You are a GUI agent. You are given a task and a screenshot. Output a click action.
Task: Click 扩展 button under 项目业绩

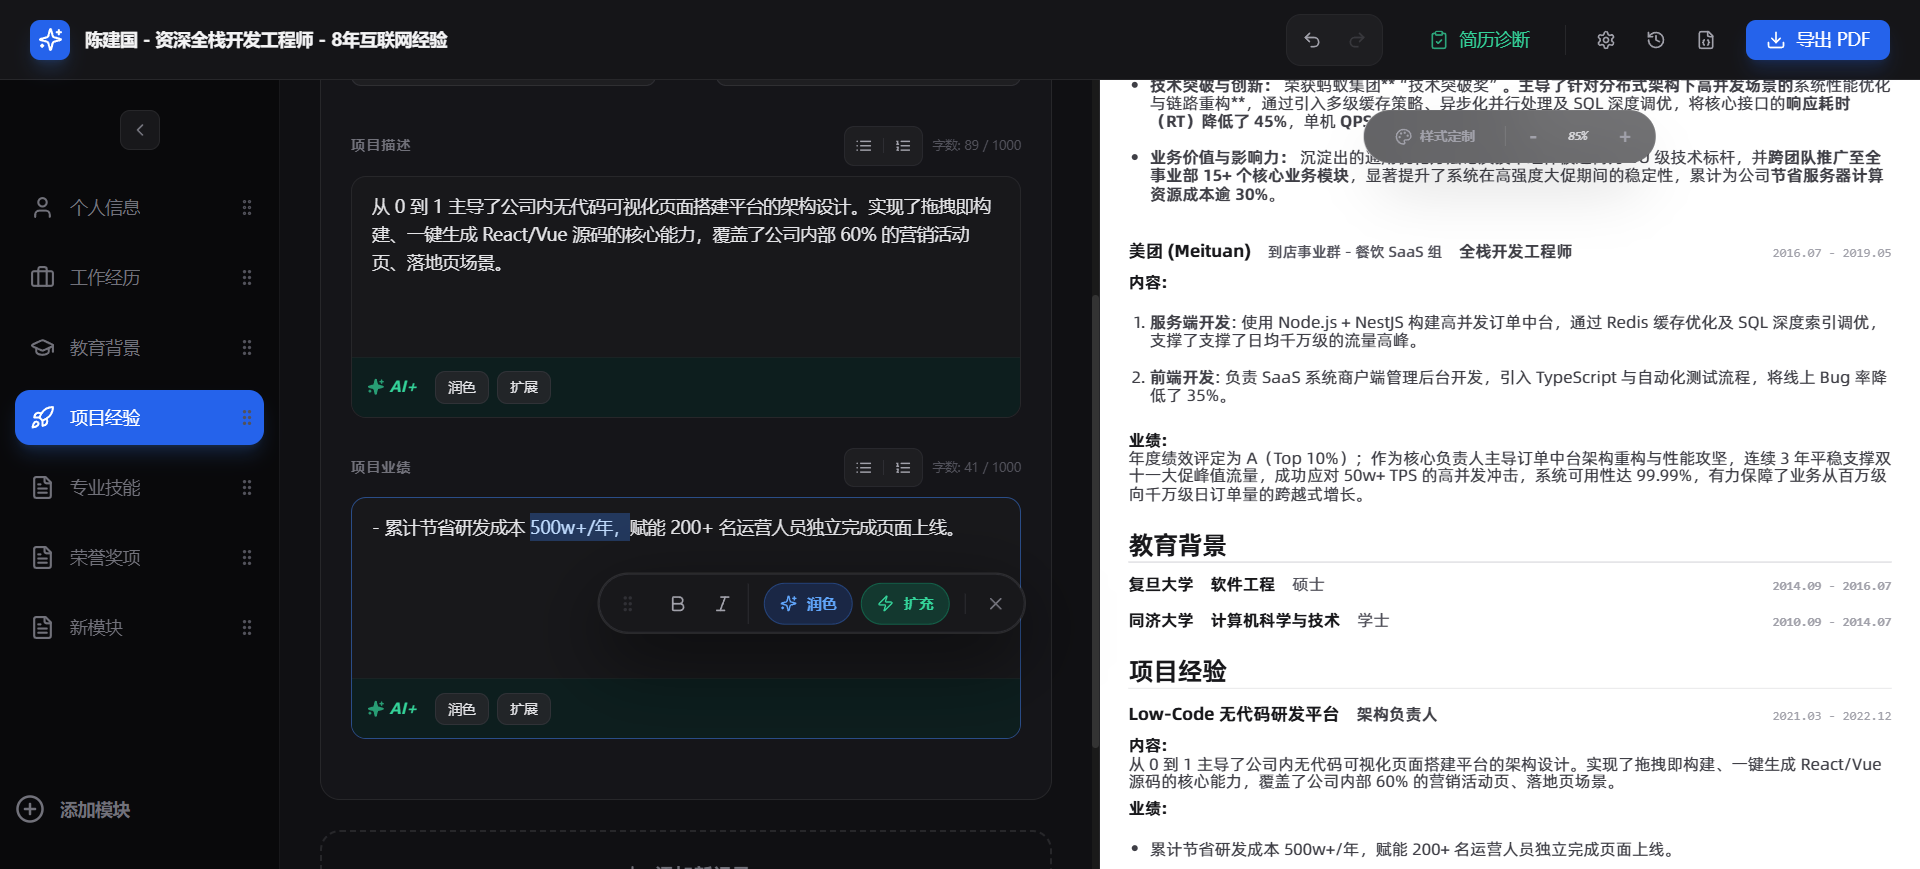point(524,709)
